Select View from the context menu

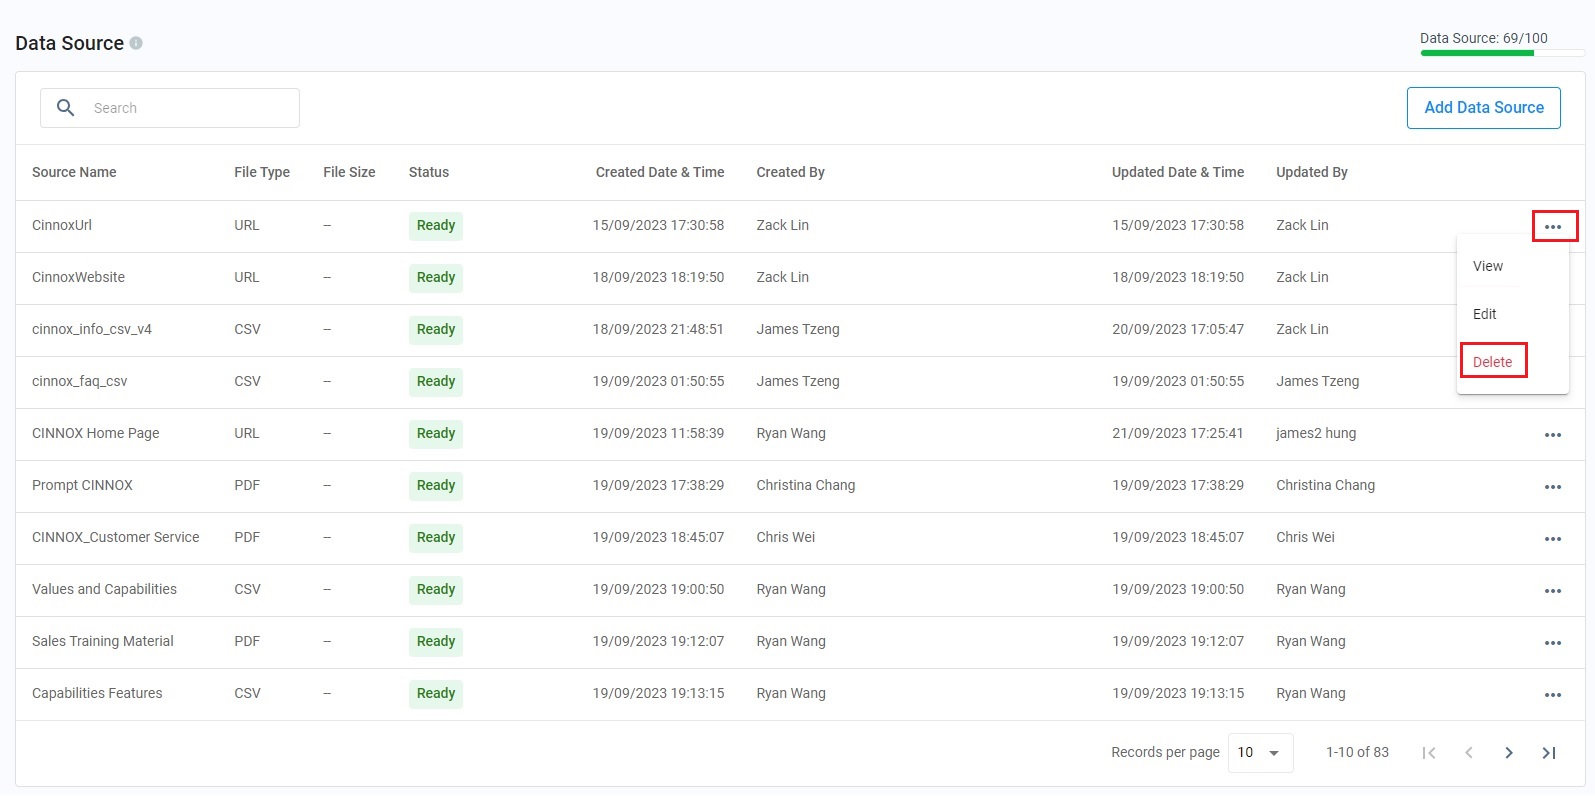tap(1488, 266)
